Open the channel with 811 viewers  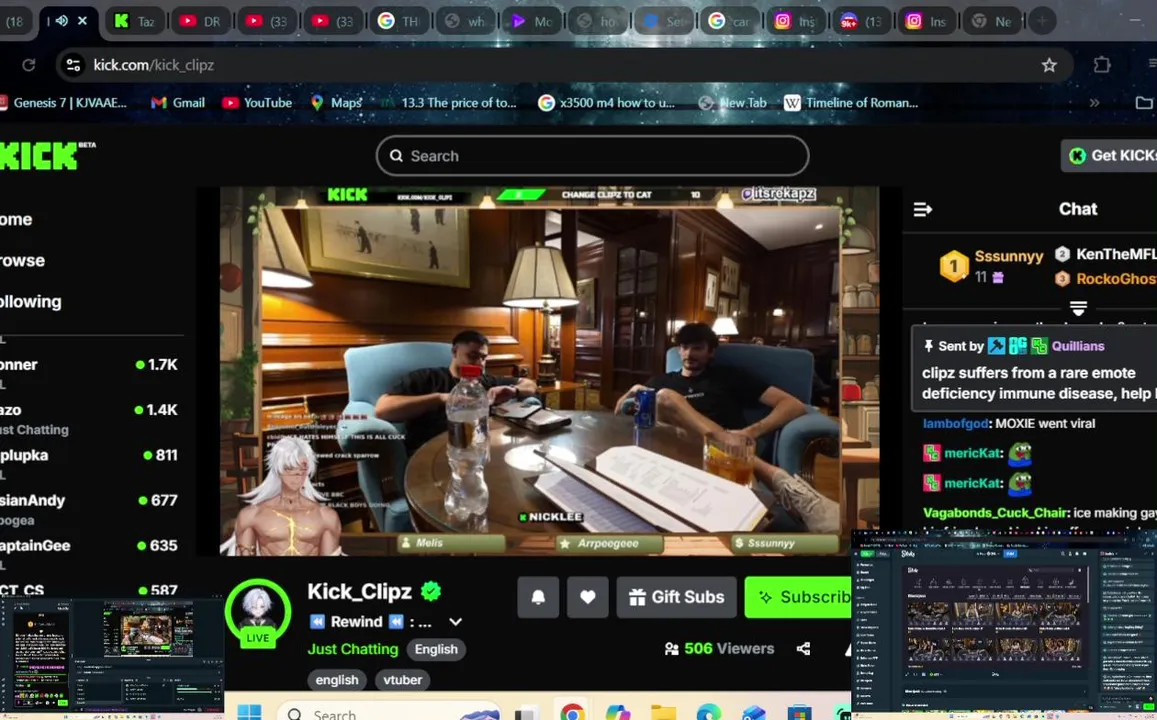pos(90,455)
